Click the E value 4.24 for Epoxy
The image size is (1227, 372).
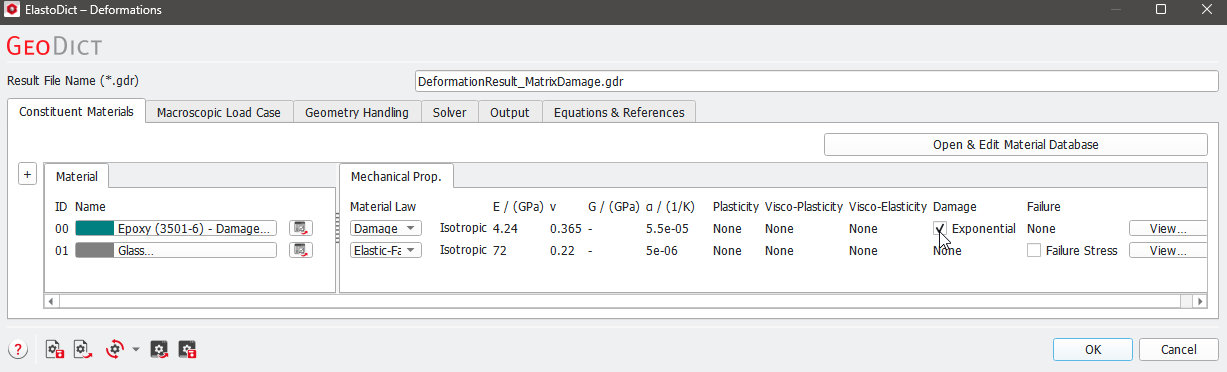(x=505, y=228)
